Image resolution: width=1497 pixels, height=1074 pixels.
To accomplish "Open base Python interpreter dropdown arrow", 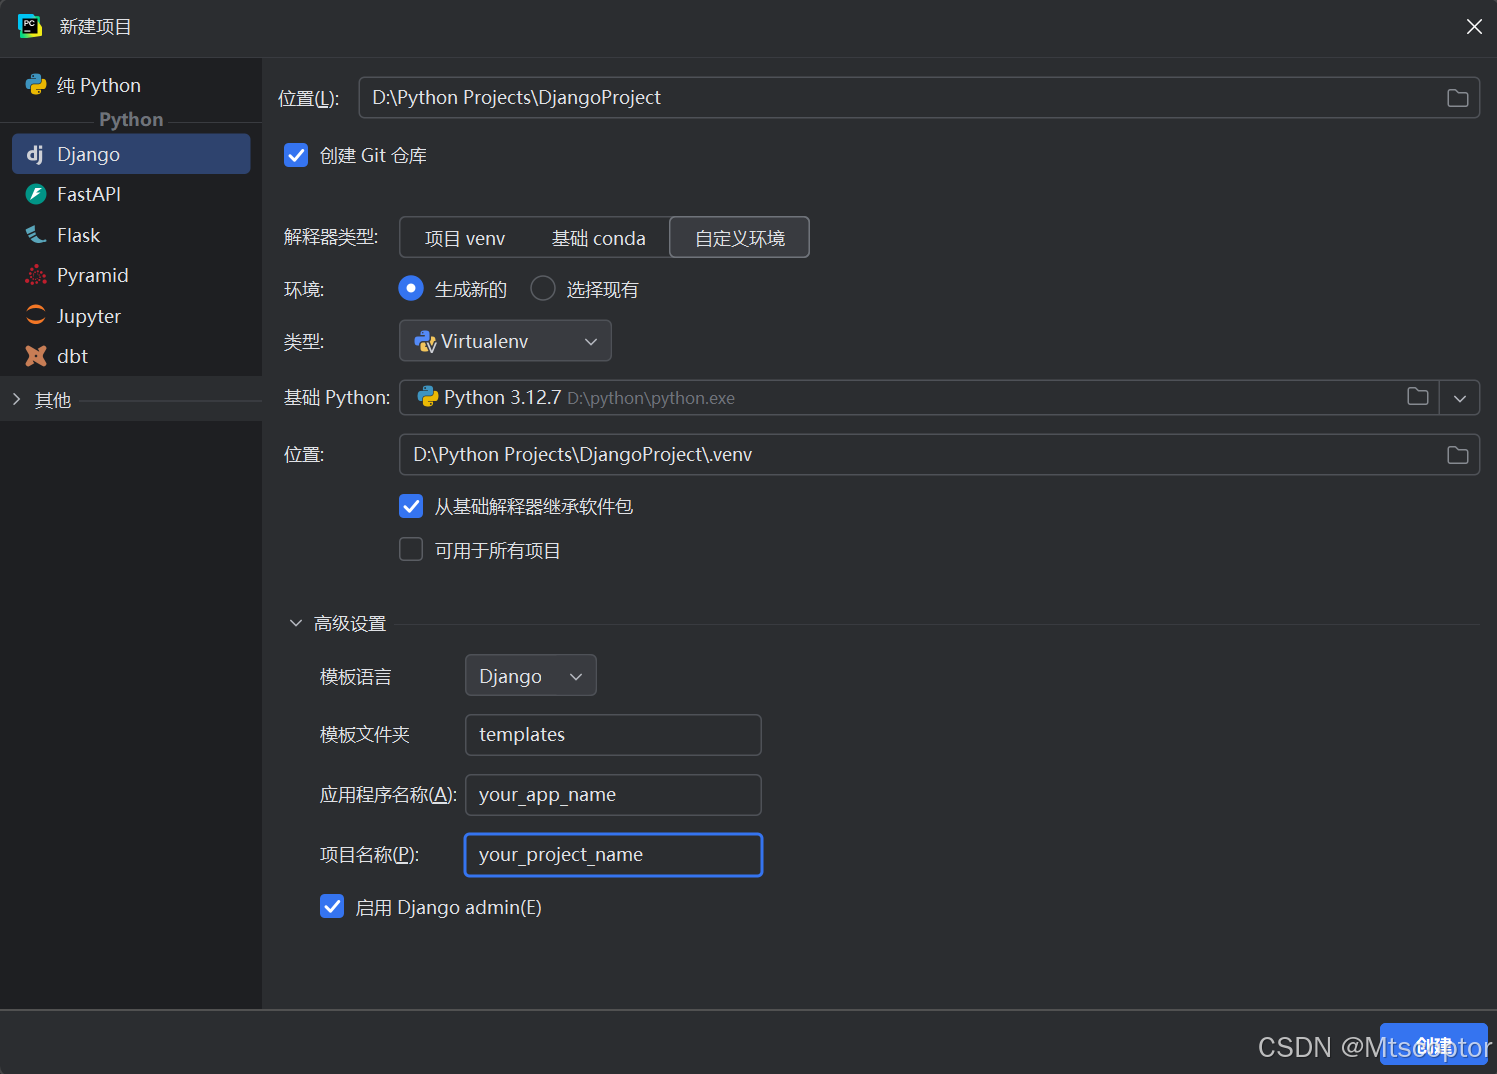I will coord(1460,398).
